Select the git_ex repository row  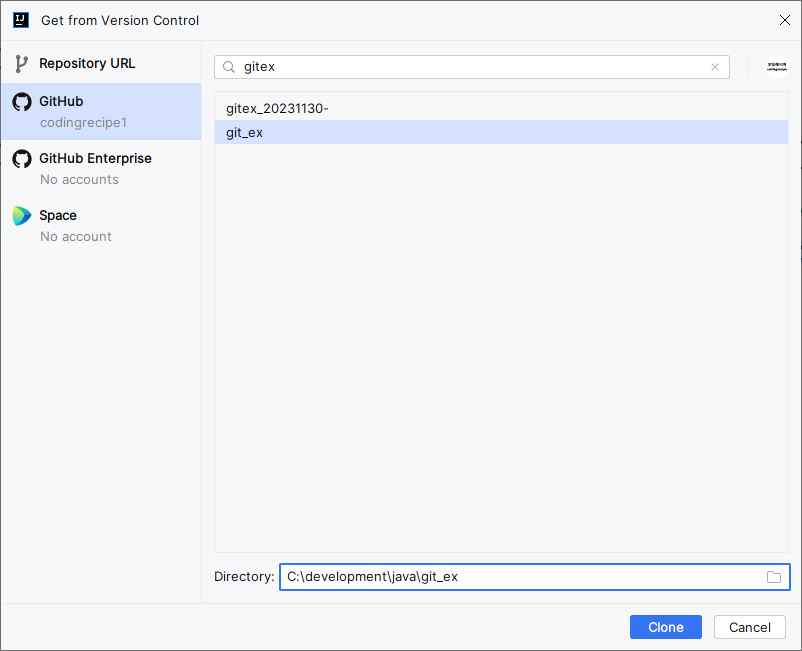[501, 132]
